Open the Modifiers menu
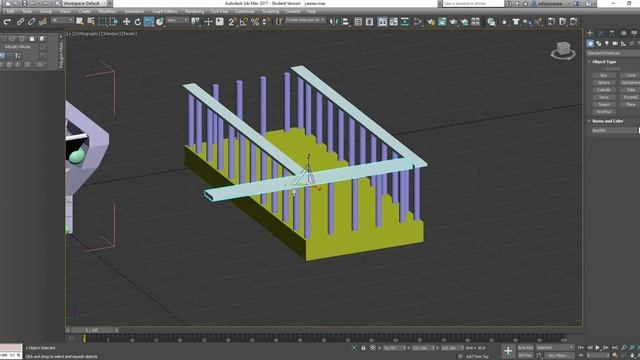 [x=107, y=11]
